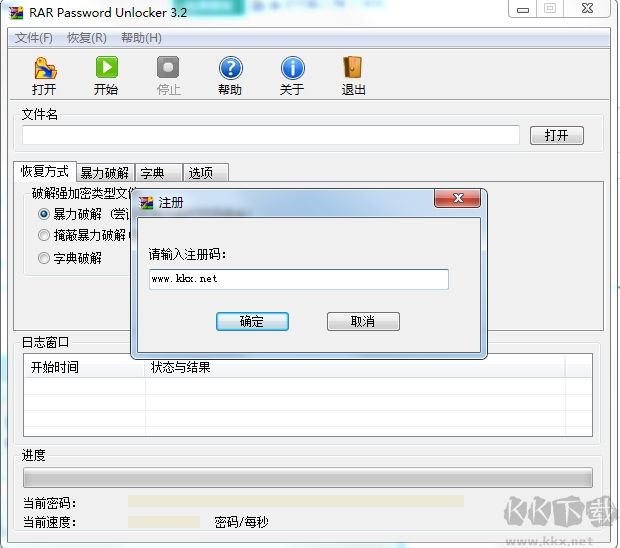The image size is (620, 548).
Task: Open the 帮助(H) menu
Action: 141,38
